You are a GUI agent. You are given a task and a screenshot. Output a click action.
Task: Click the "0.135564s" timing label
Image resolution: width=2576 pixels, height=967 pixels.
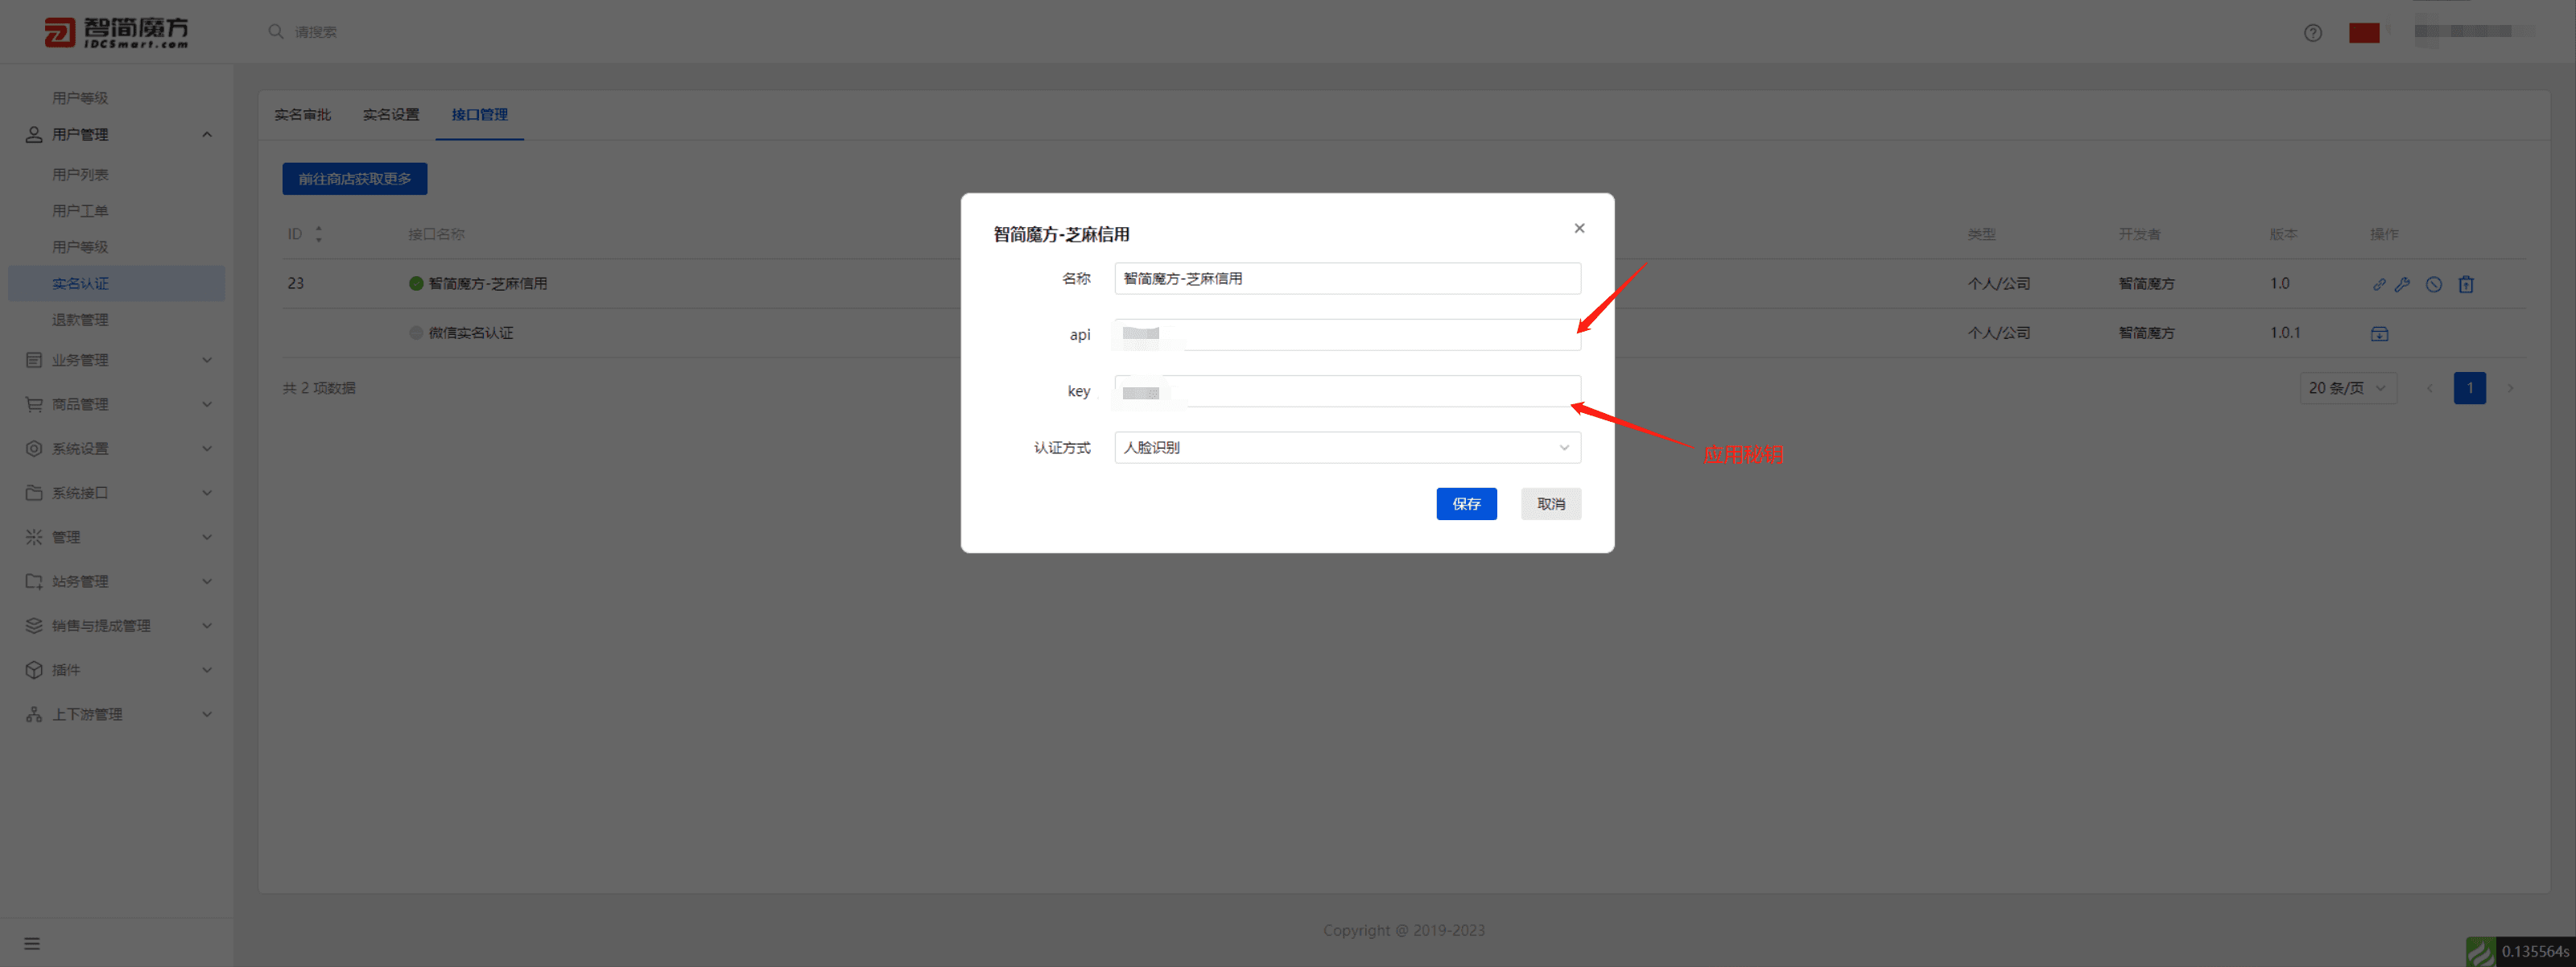pos(2535,951)
